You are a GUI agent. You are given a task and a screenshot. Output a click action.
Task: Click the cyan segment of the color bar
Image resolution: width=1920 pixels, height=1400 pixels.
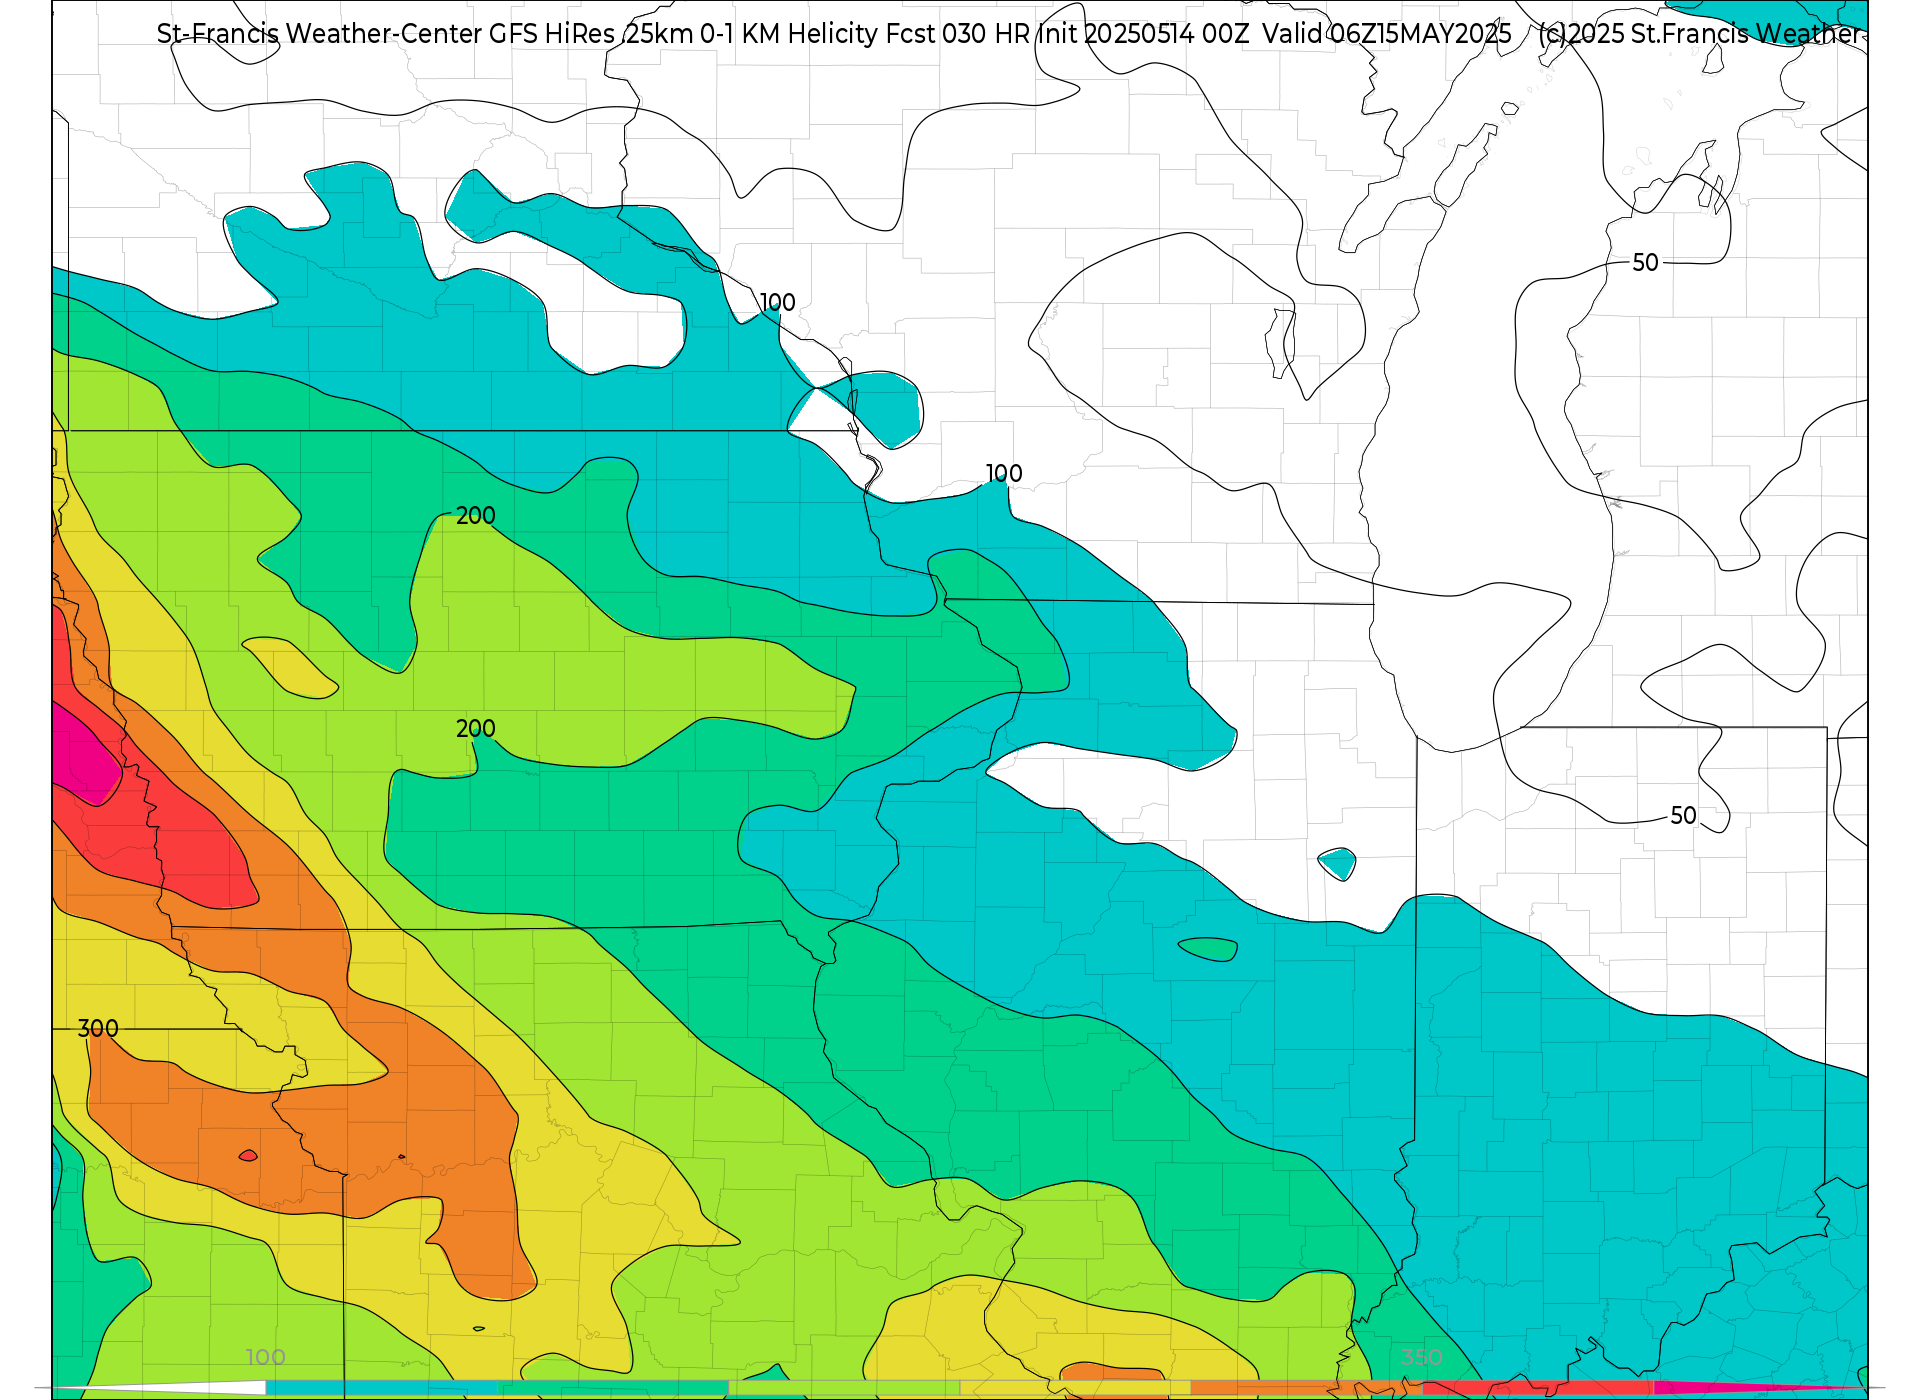click(382, 1388)
